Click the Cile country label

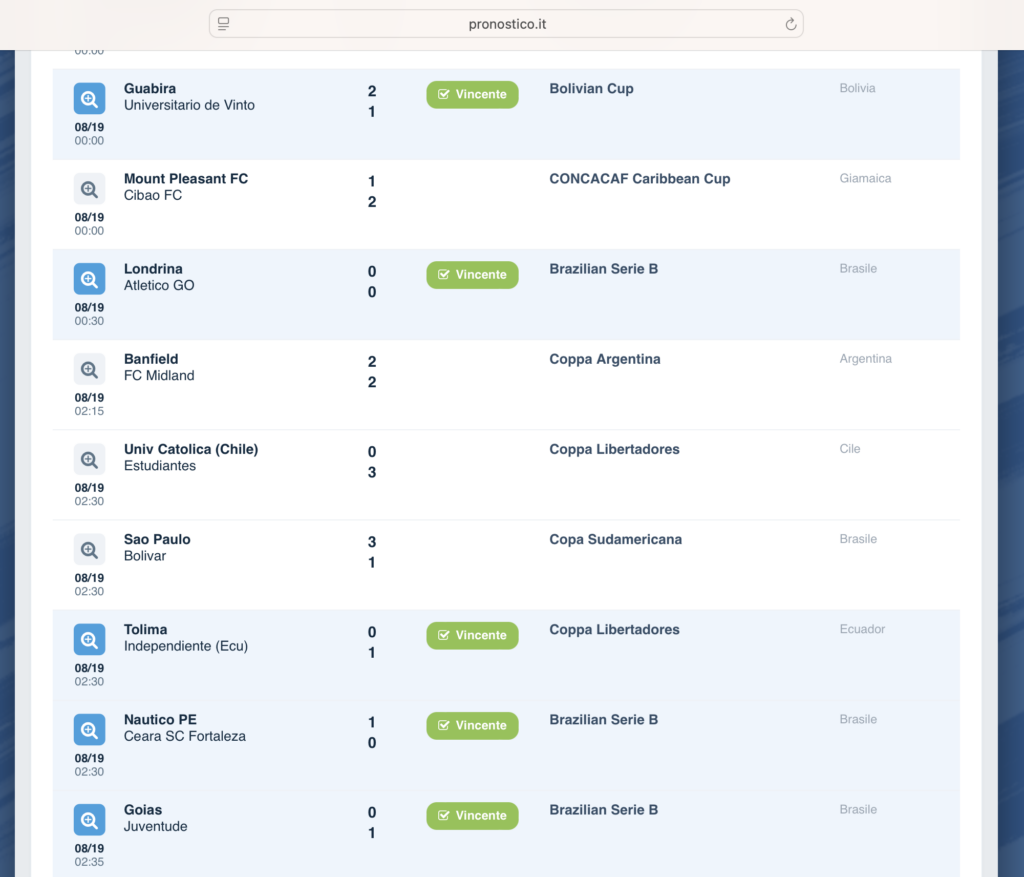pyautogui.click(x=850, y=449)
